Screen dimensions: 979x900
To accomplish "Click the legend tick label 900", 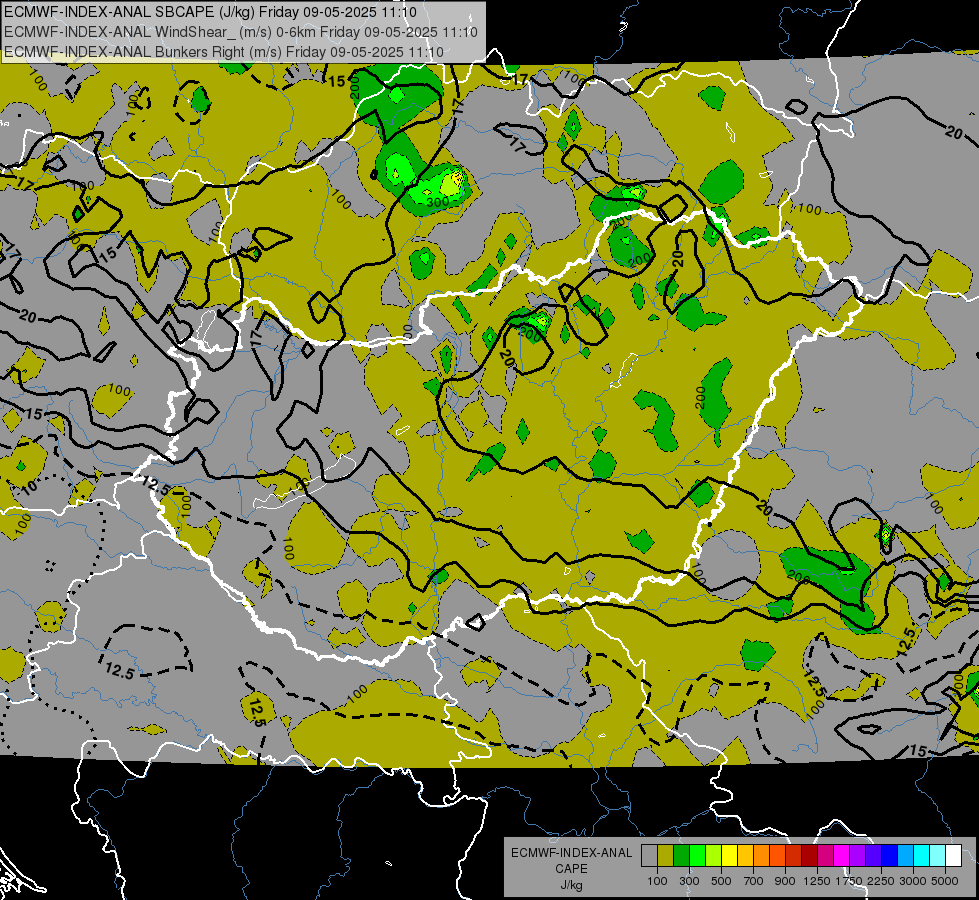I will click(785, 881).
